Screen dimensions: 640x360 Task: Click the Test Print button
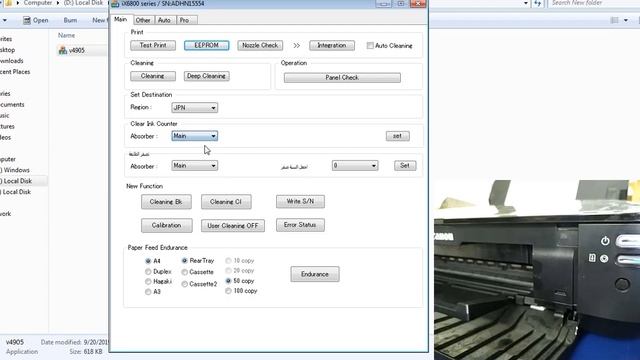click(x=153, y=45)
